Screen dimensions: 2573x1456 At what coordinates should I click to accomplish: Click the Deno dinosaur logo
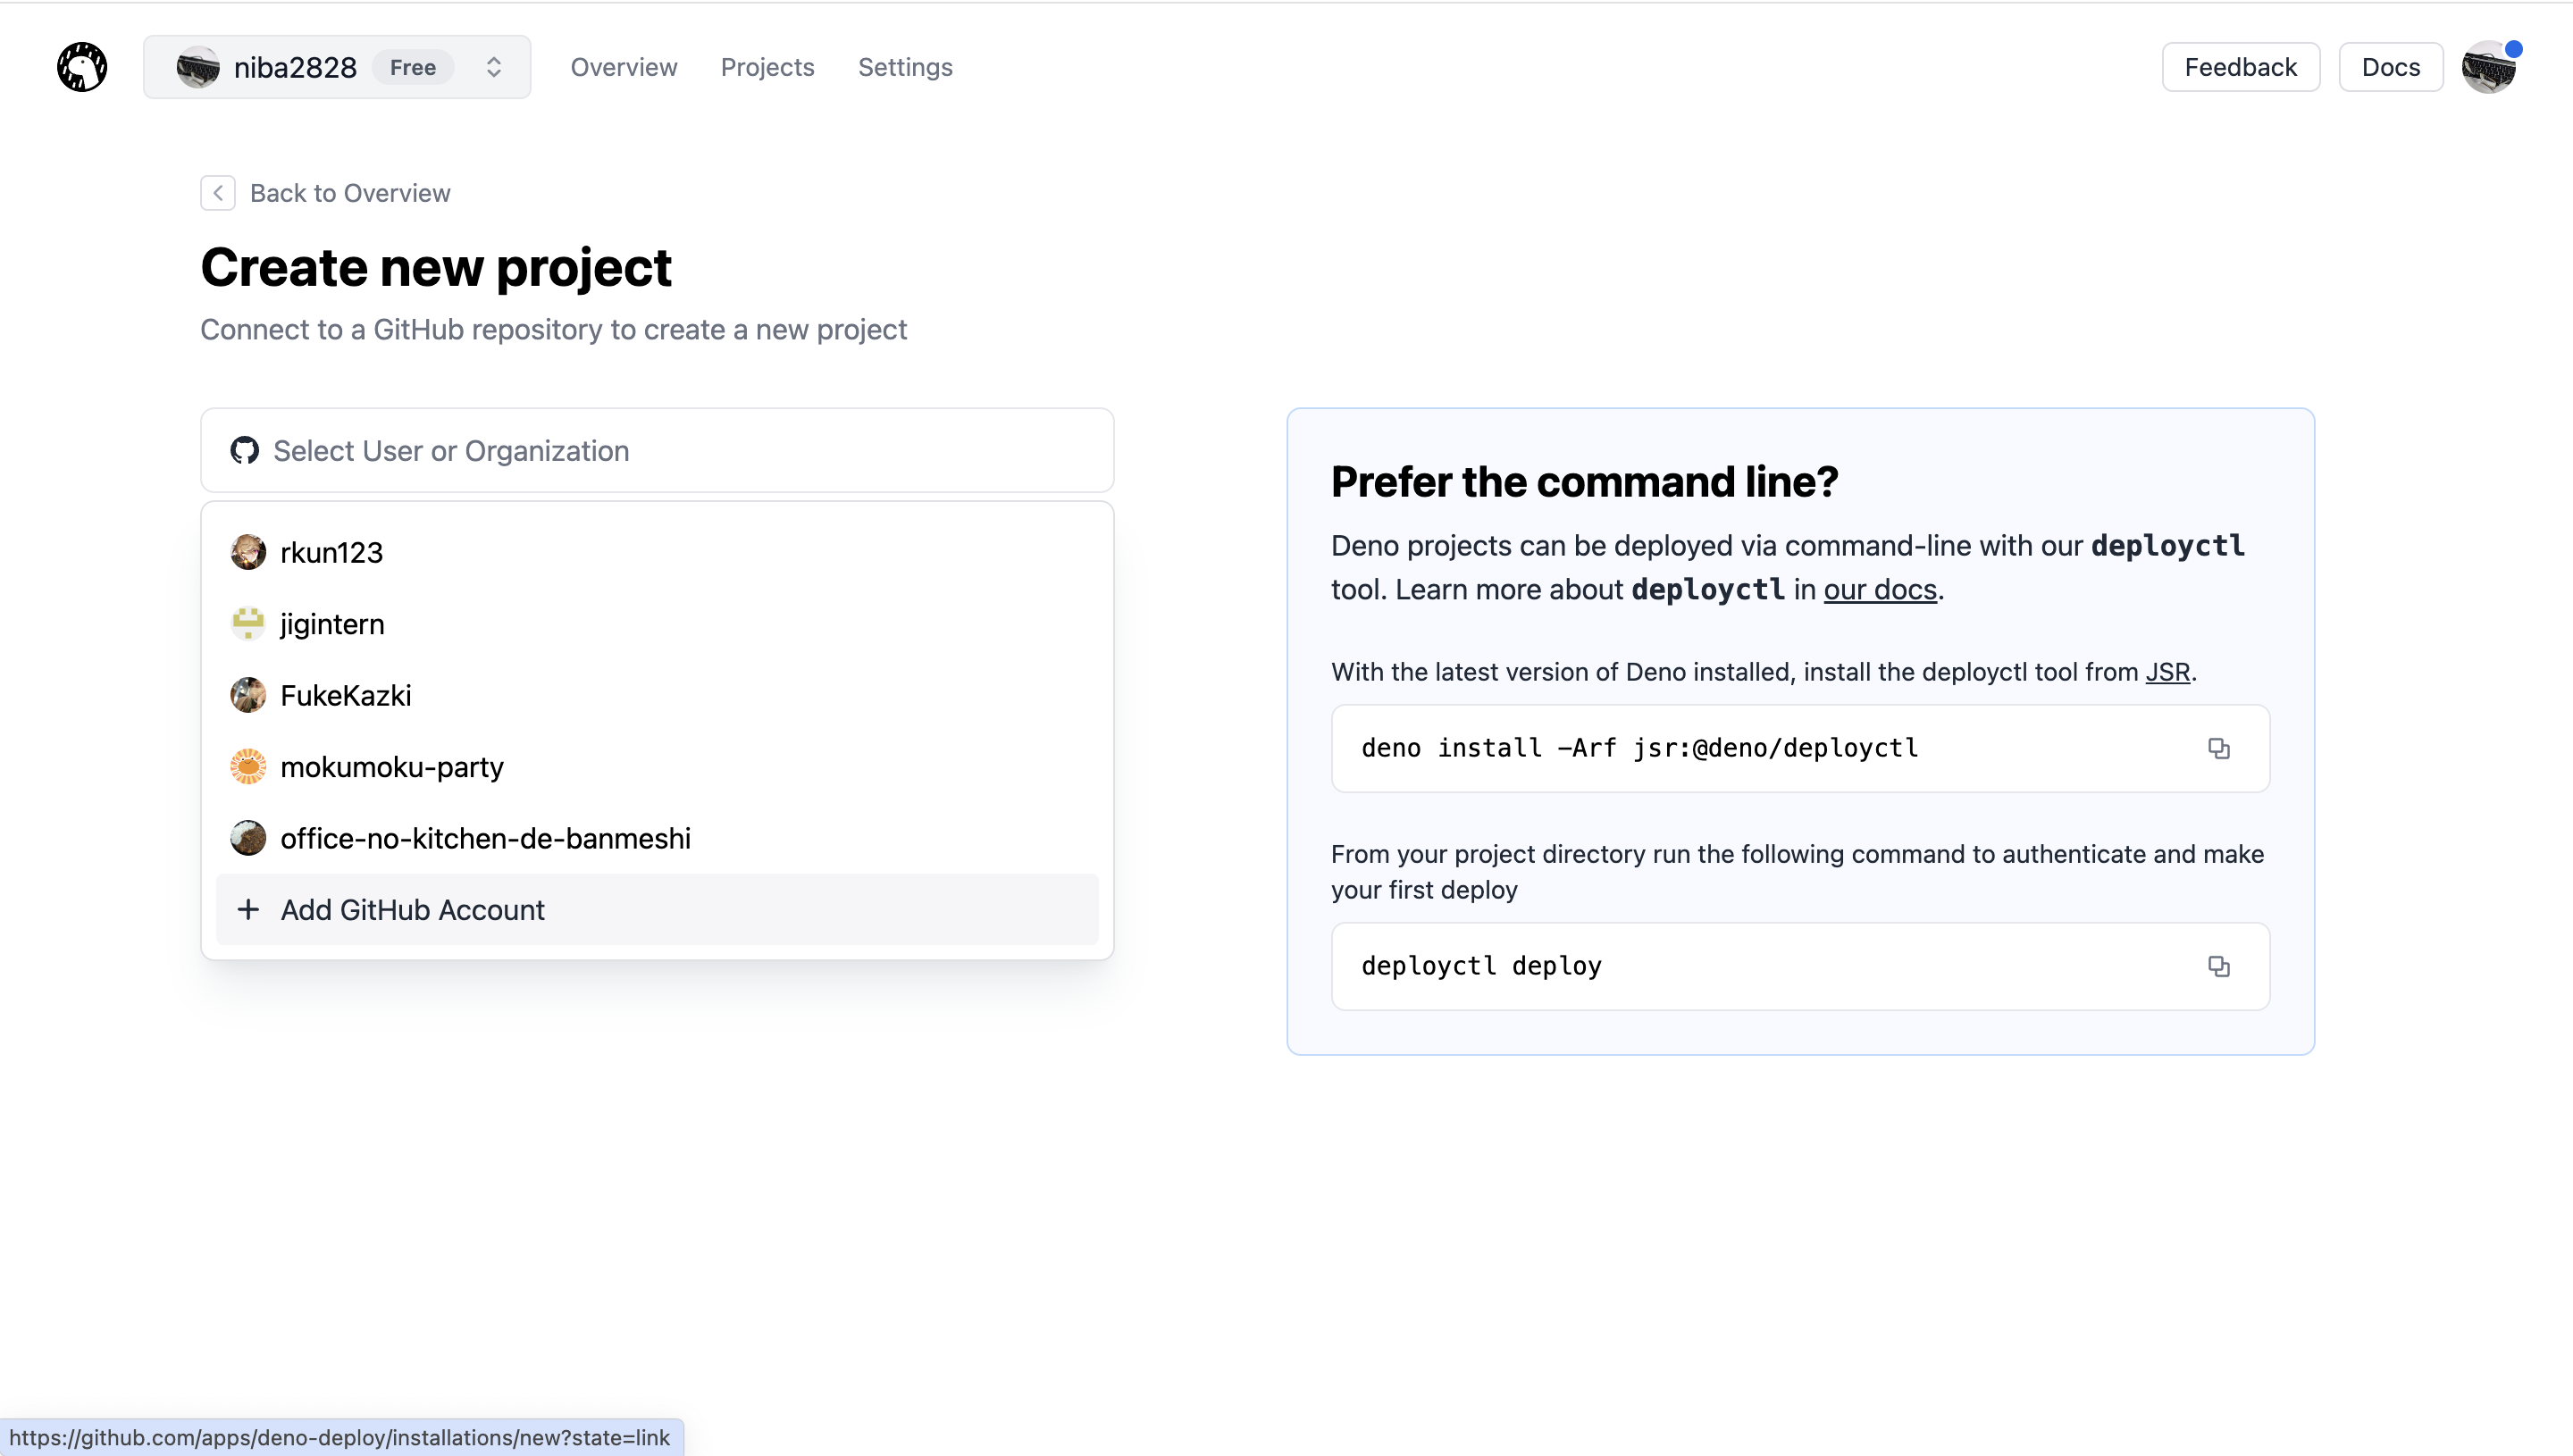[82, 67]
